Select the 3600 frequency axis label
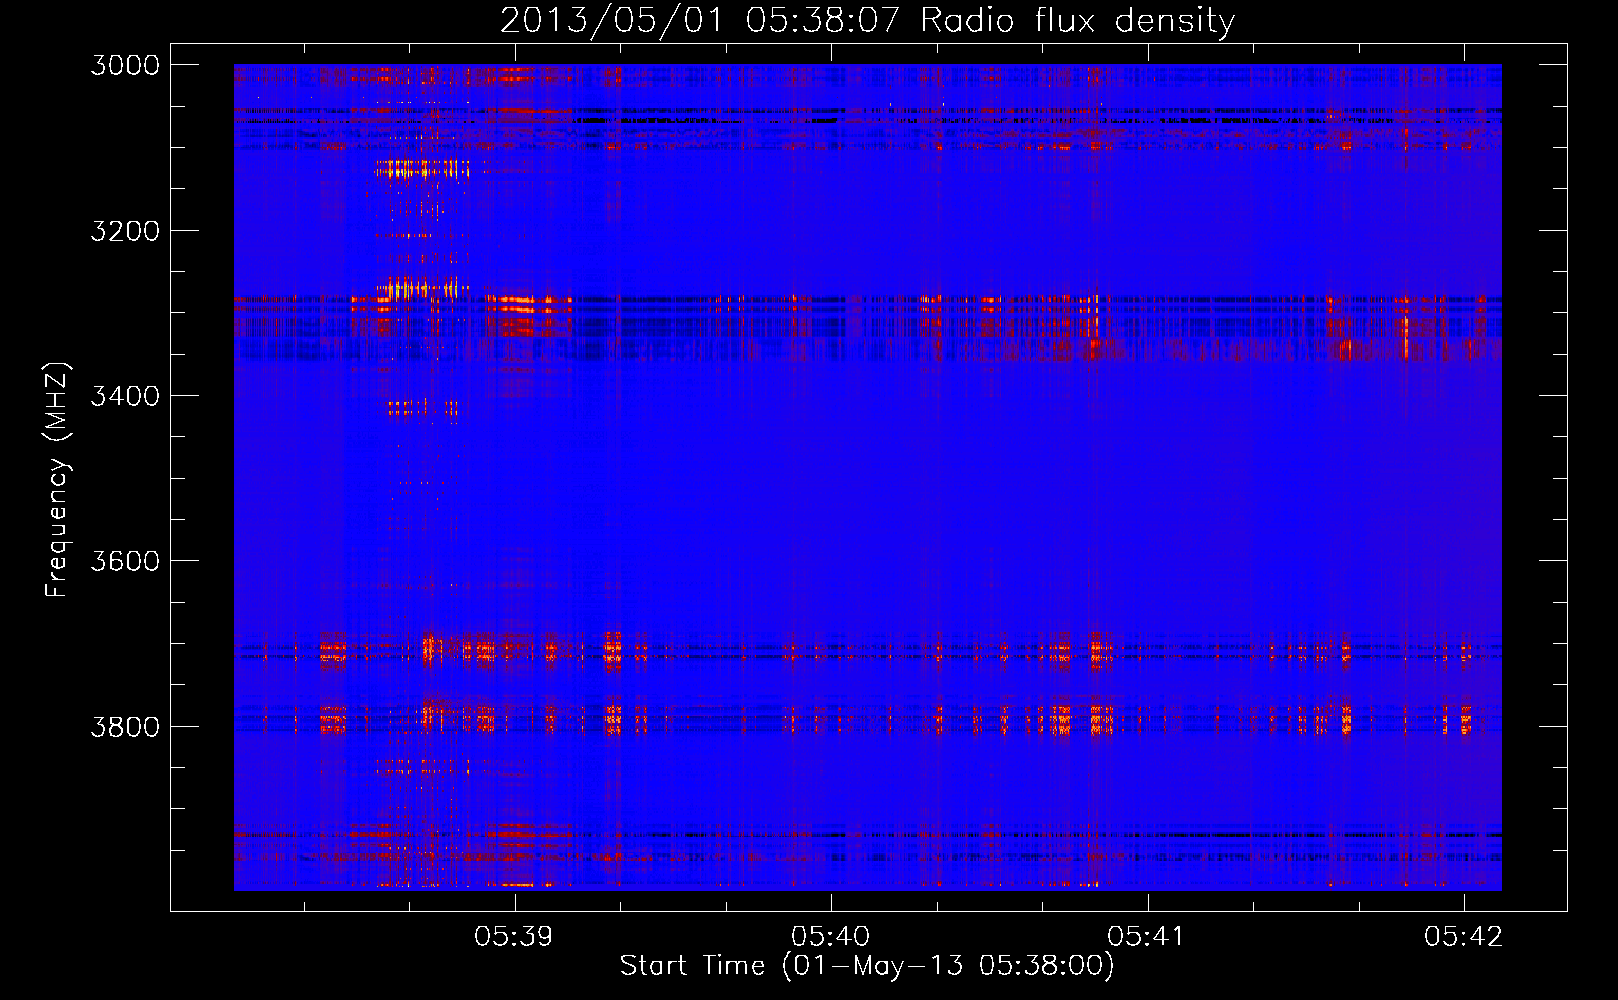The image size is (1618, 1000). pos(125,561)
